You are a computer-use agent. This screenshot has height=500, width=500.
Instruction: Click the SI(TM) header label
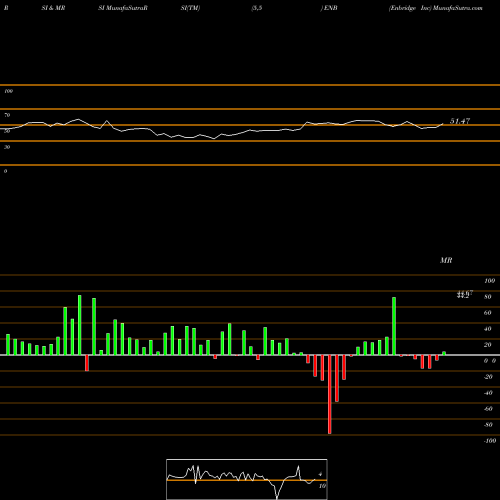(x=190, y=8)
